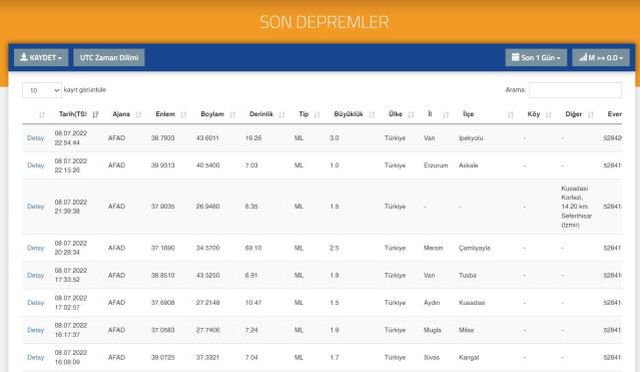Click the longitude 27.2148 cell
Viewport: 640px width, 372px height.
pyautogui.click(x=208, y=303)
